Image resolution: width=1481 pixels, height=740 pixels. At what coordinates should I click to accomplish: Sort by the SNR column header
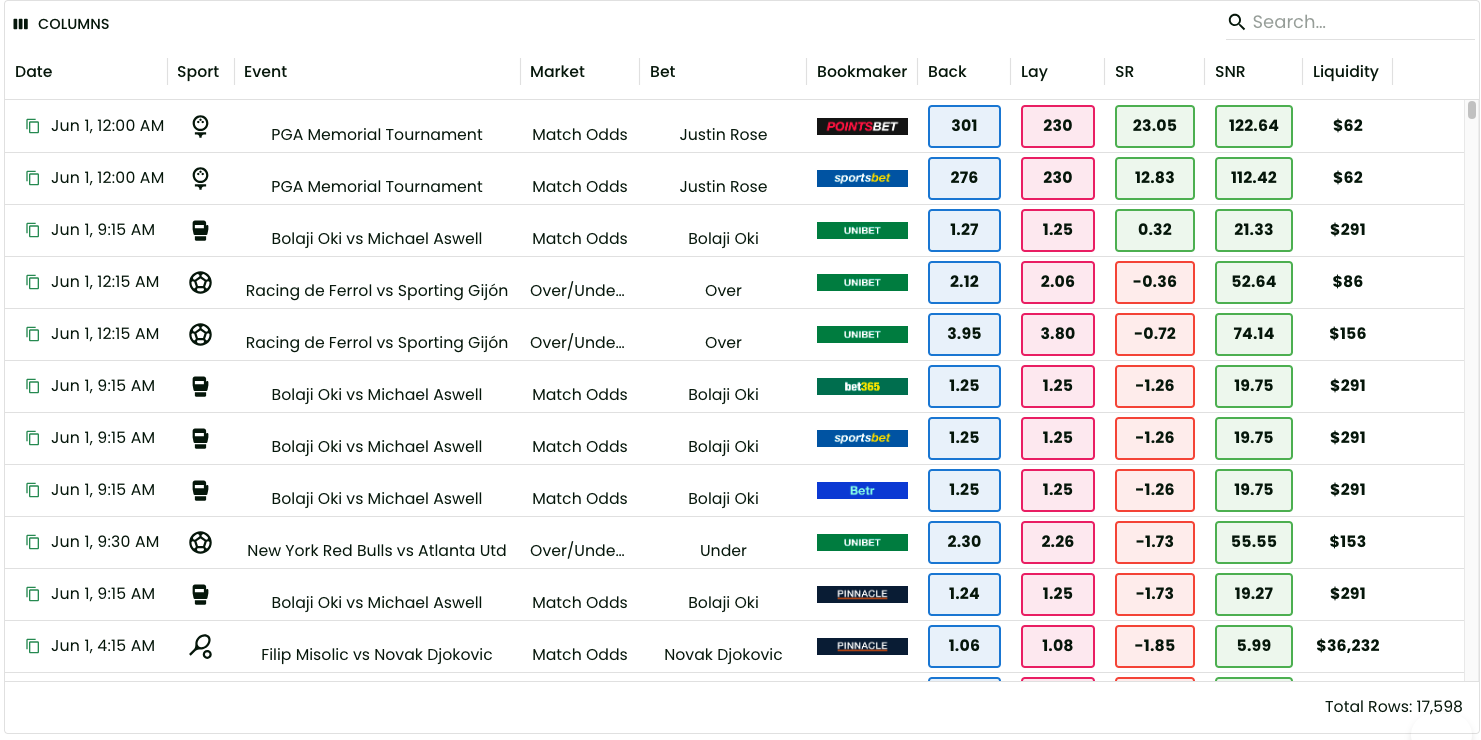click(x=1230, y=72)
